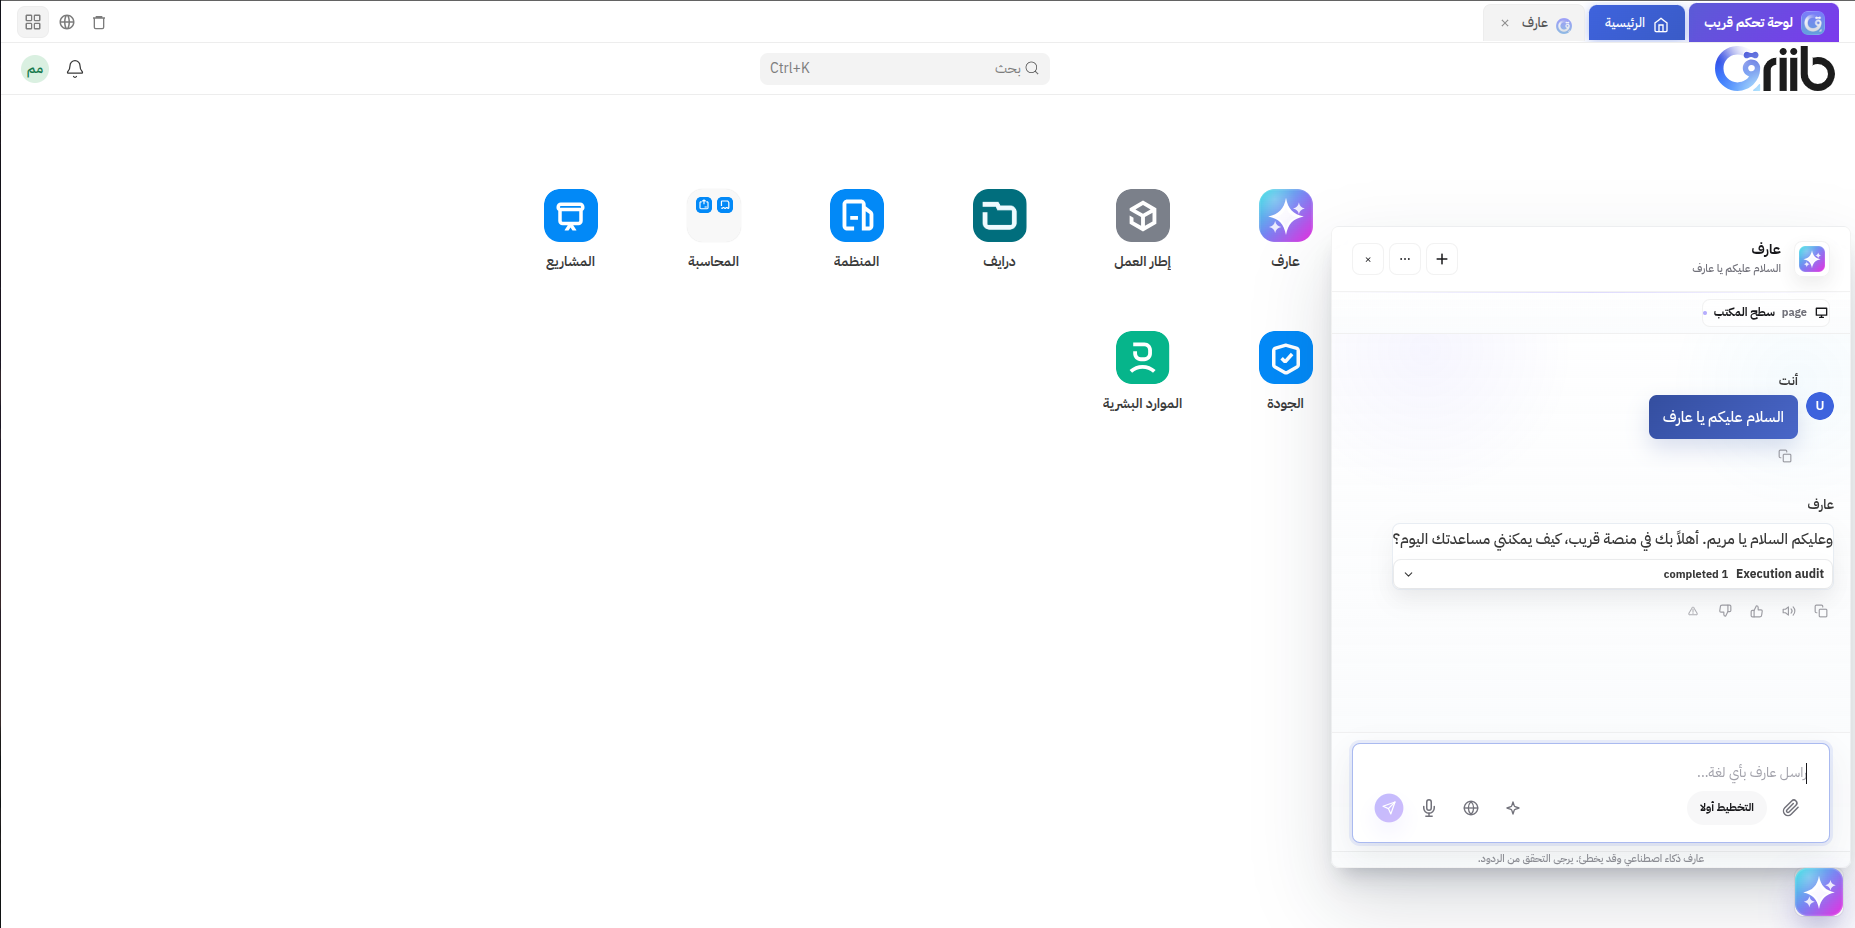Send the message with the send button
1855x928 pixels.
click(x=1389, y=808)
